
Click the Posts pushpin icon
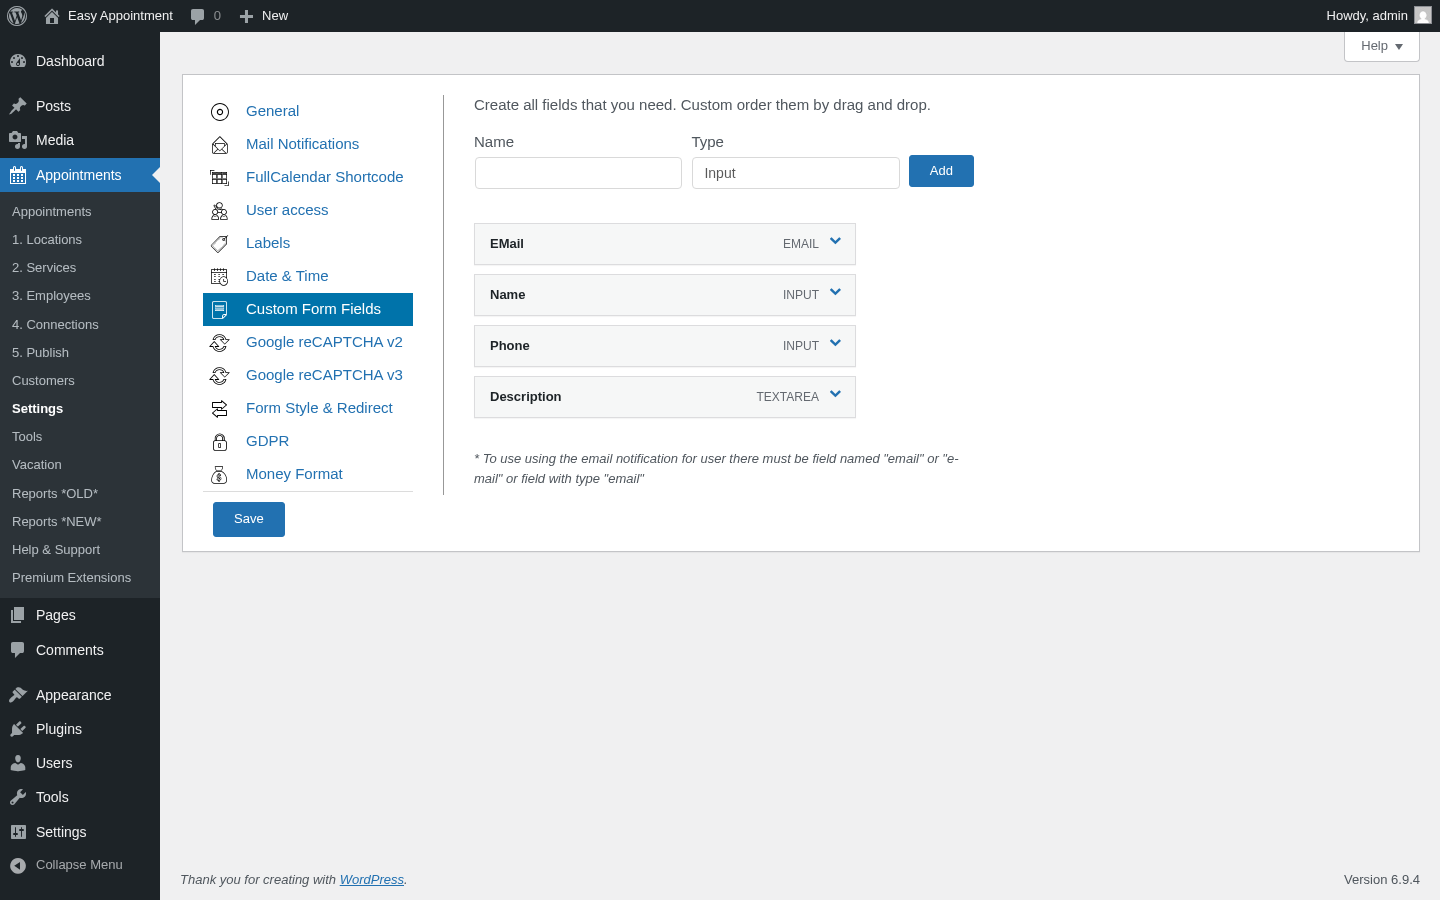click(x=18, y=106)
